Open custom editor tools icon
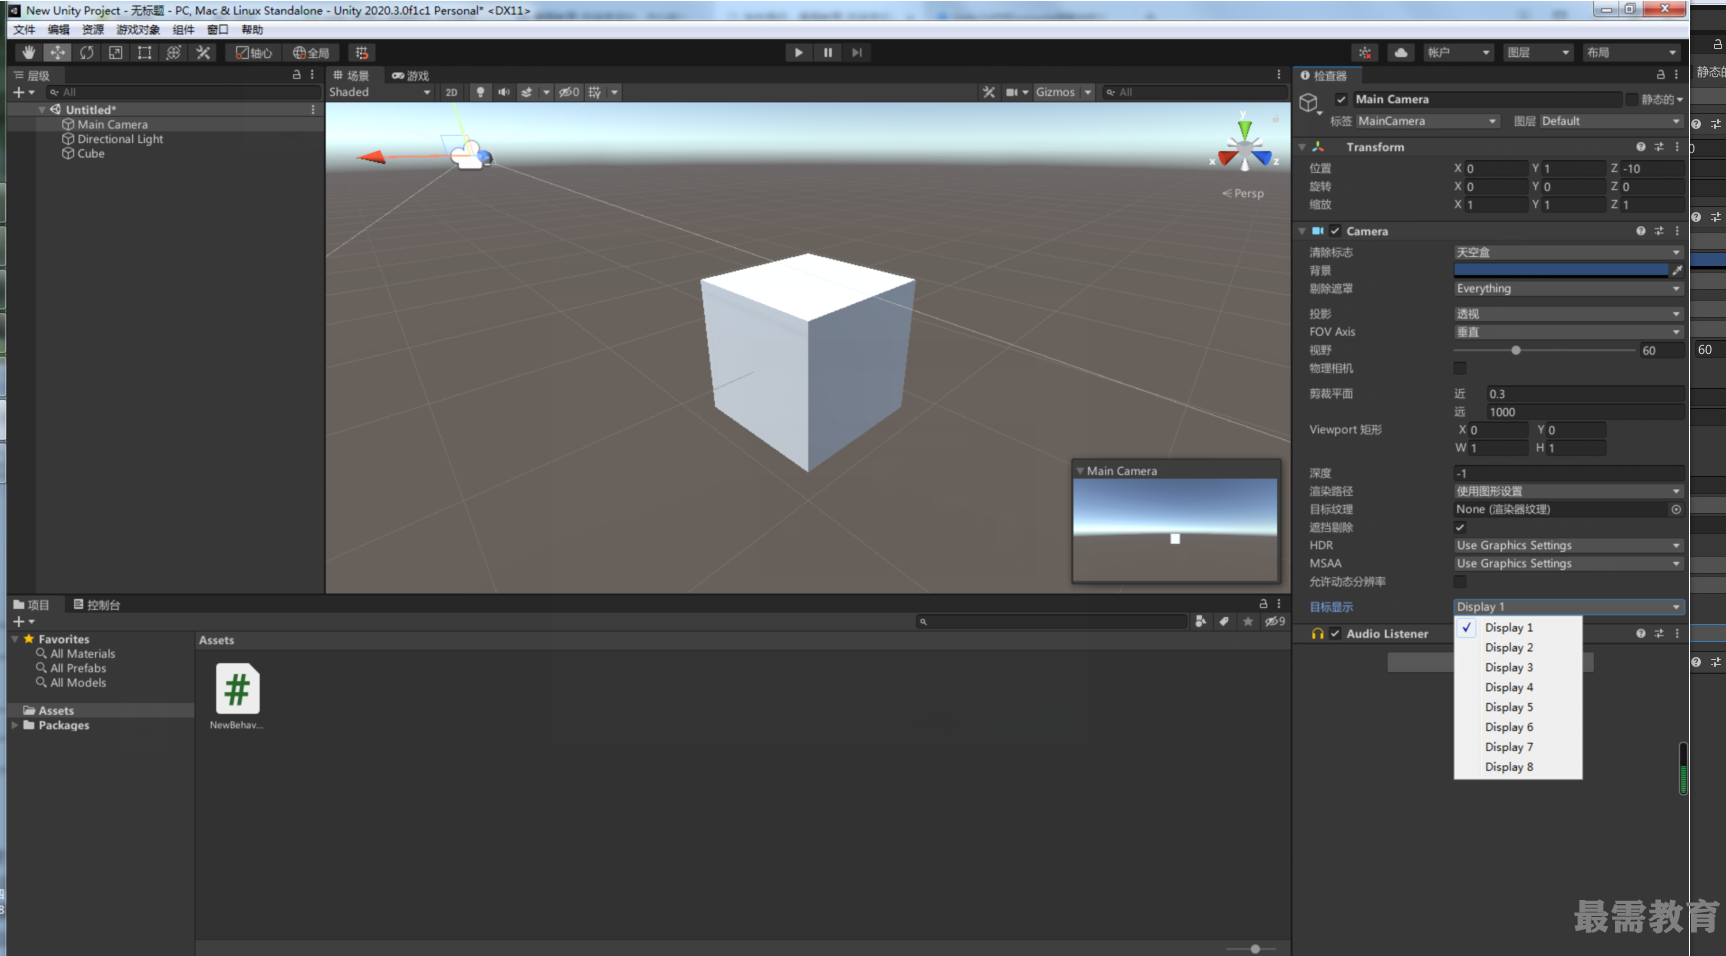Viewport: 1726px width, 956px height. point(203,52)
